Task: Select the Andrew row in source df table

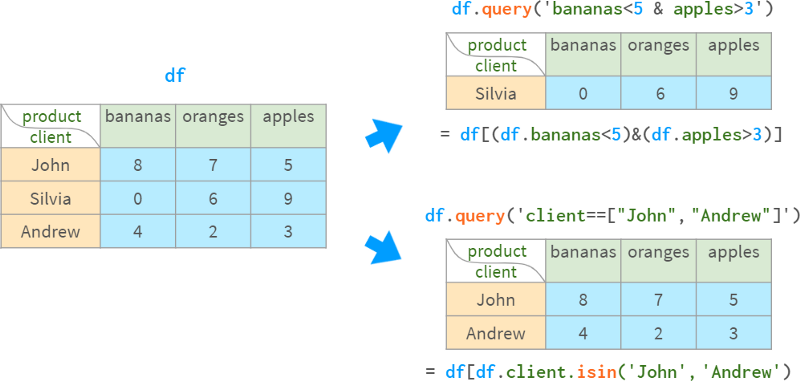Action: pyautogui.click(x=163, y=231)
